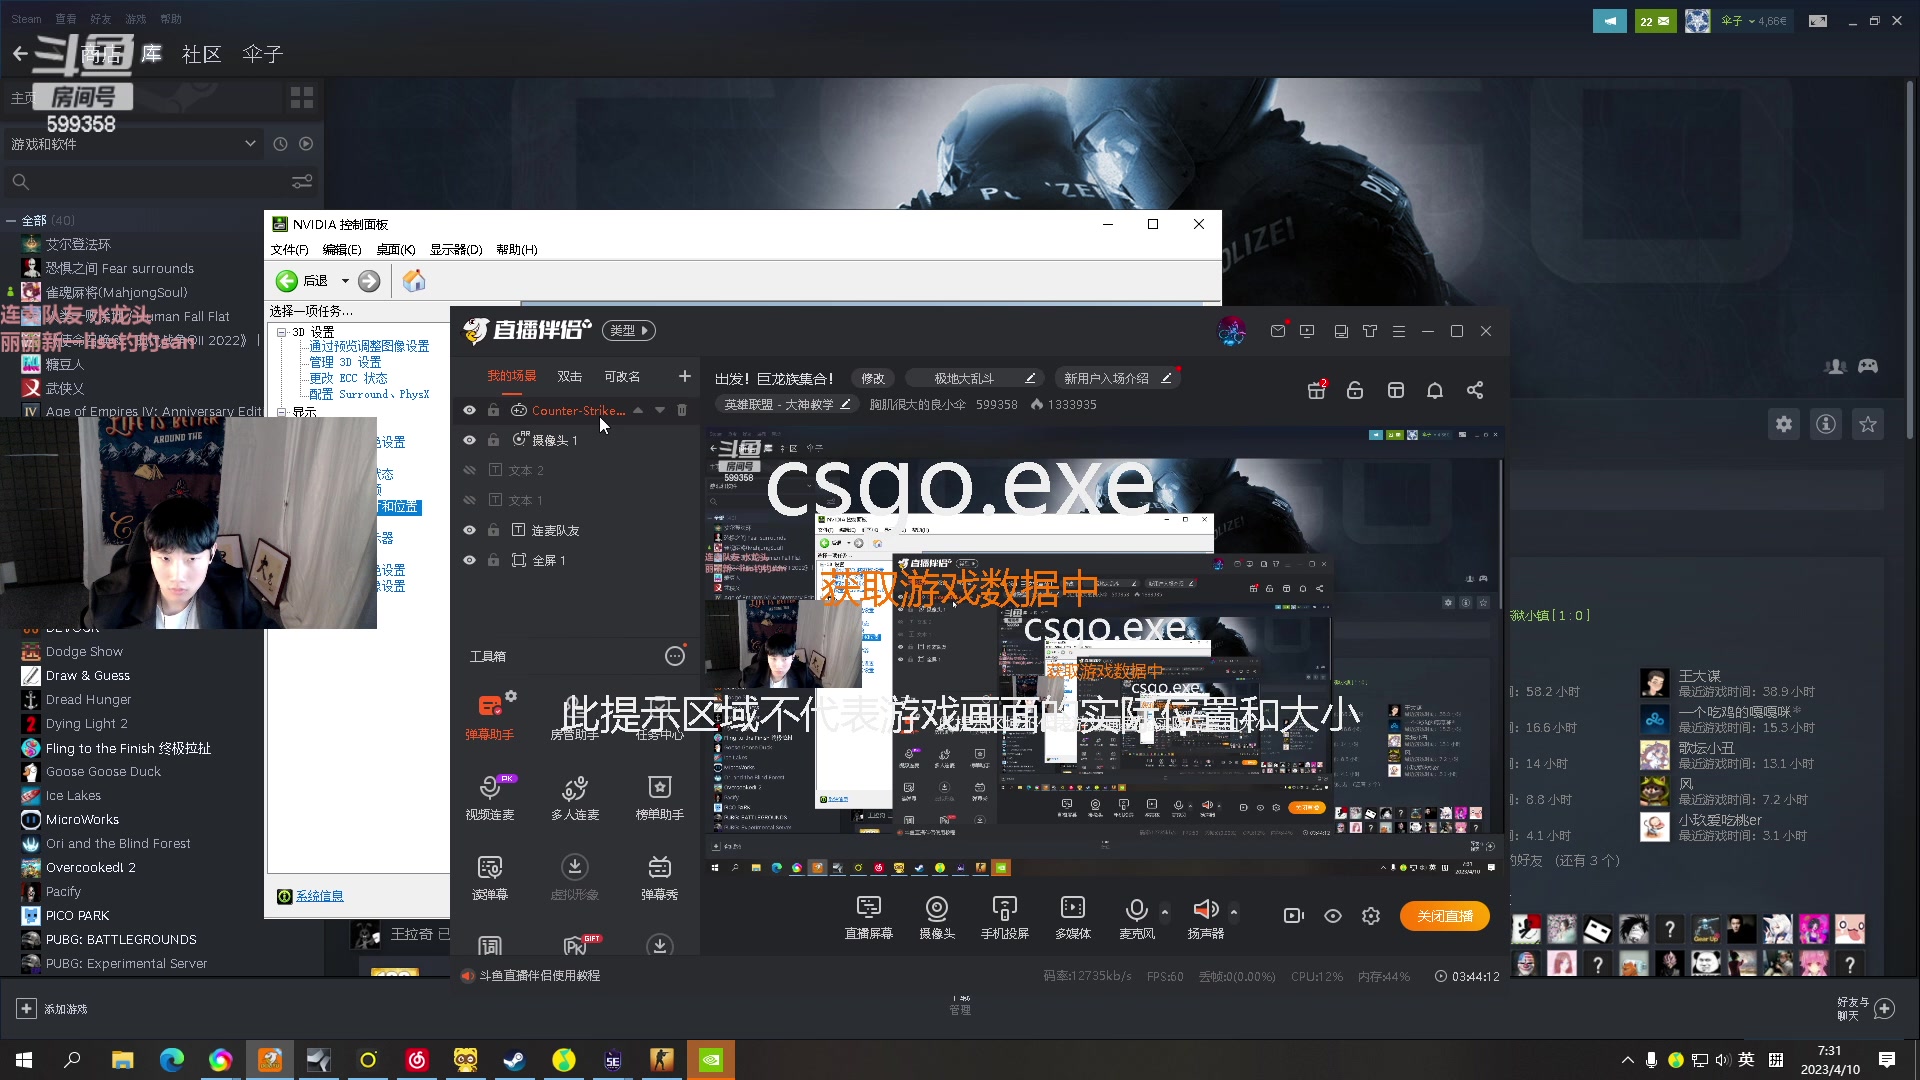Hide the 连麦队友 source layer

(469, 530)
